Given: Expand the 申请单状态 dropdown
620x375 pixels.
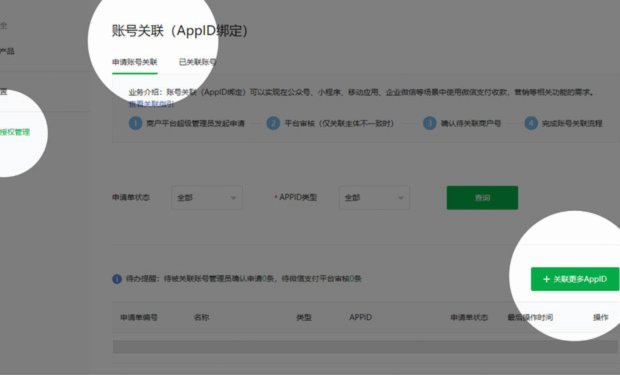Looking at the screenshot, I should tap(207, 197).
